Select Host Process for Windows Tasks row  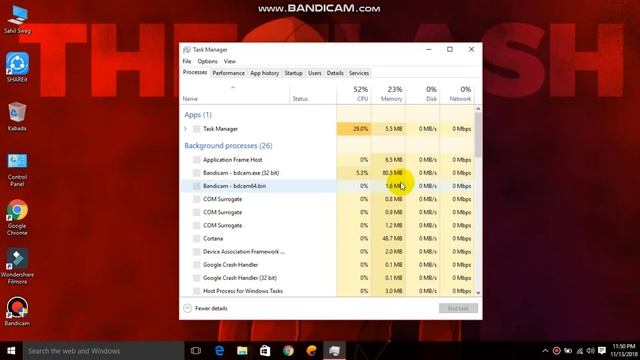(x=327, y=291)
